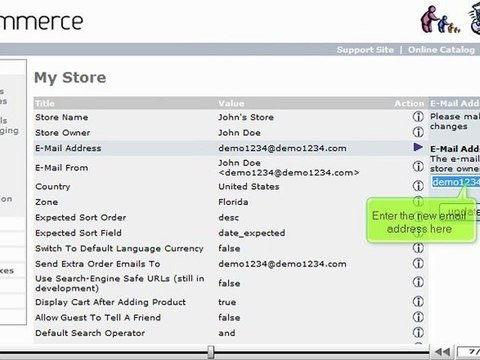Image resolution: width=480 pixels, height=360 pixels.
Task: Click the Country title cell
Action: click(53, 187)
